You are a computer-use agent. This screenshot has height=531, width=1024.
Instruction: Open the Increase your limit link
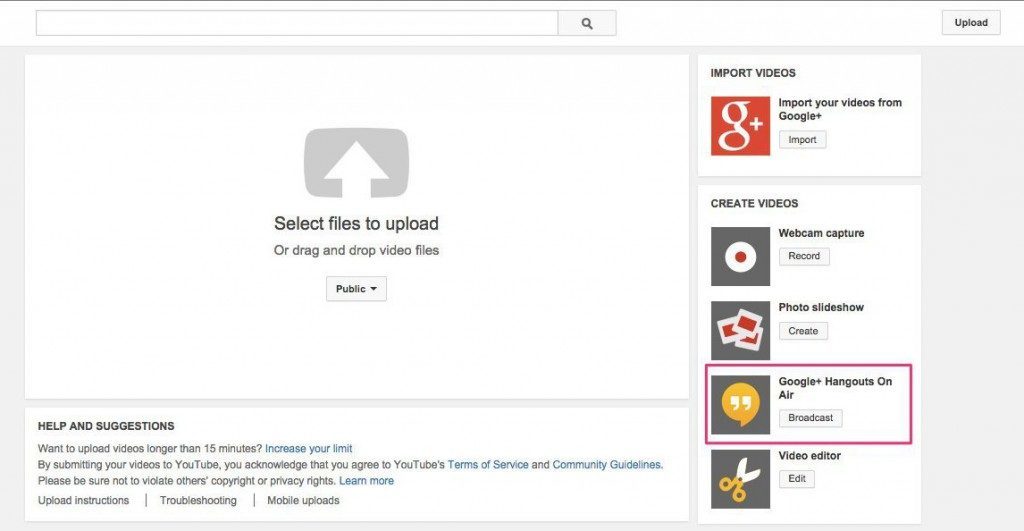[308, 449]
